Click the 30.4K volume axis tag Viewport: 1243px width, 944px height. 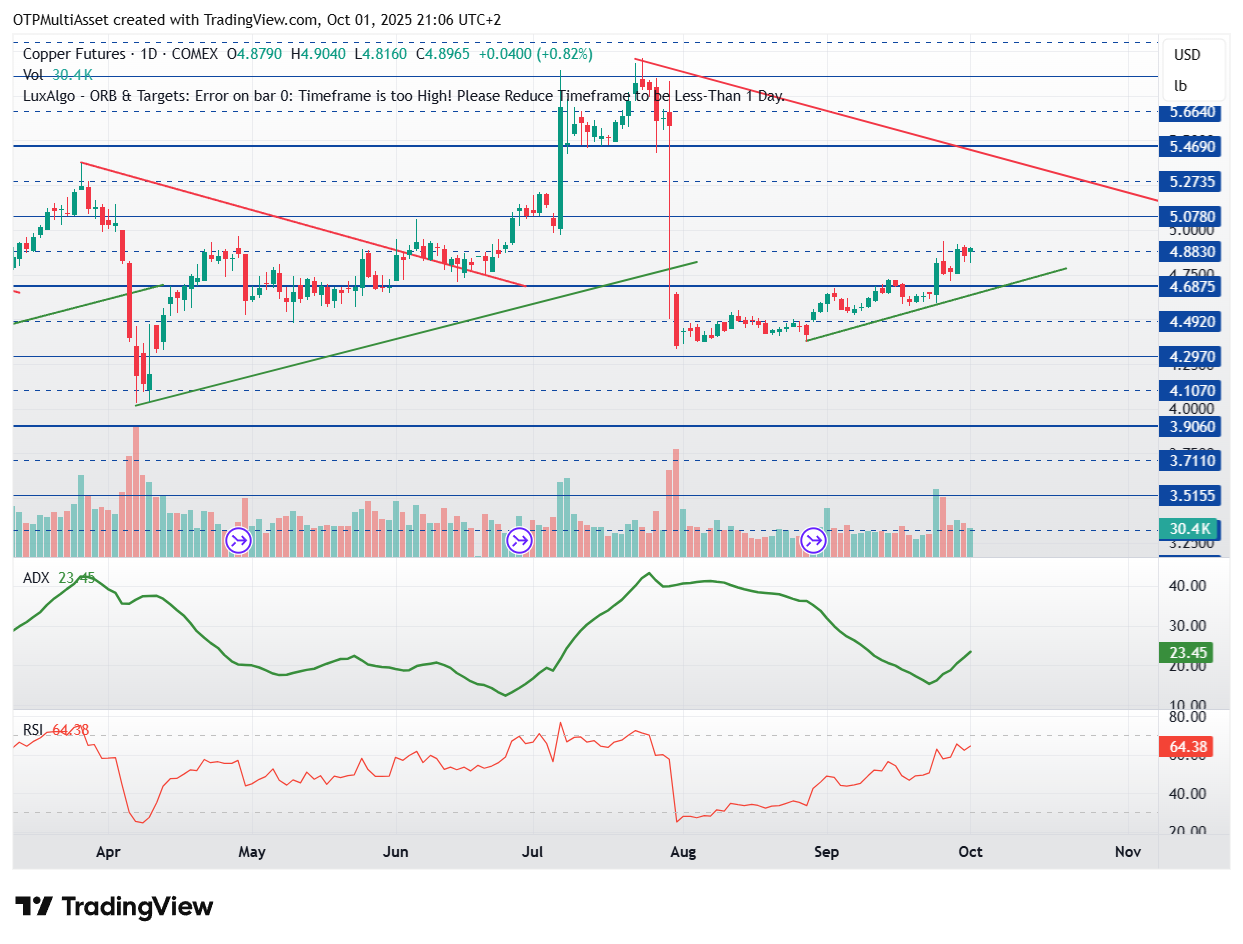click(1187, 530)
